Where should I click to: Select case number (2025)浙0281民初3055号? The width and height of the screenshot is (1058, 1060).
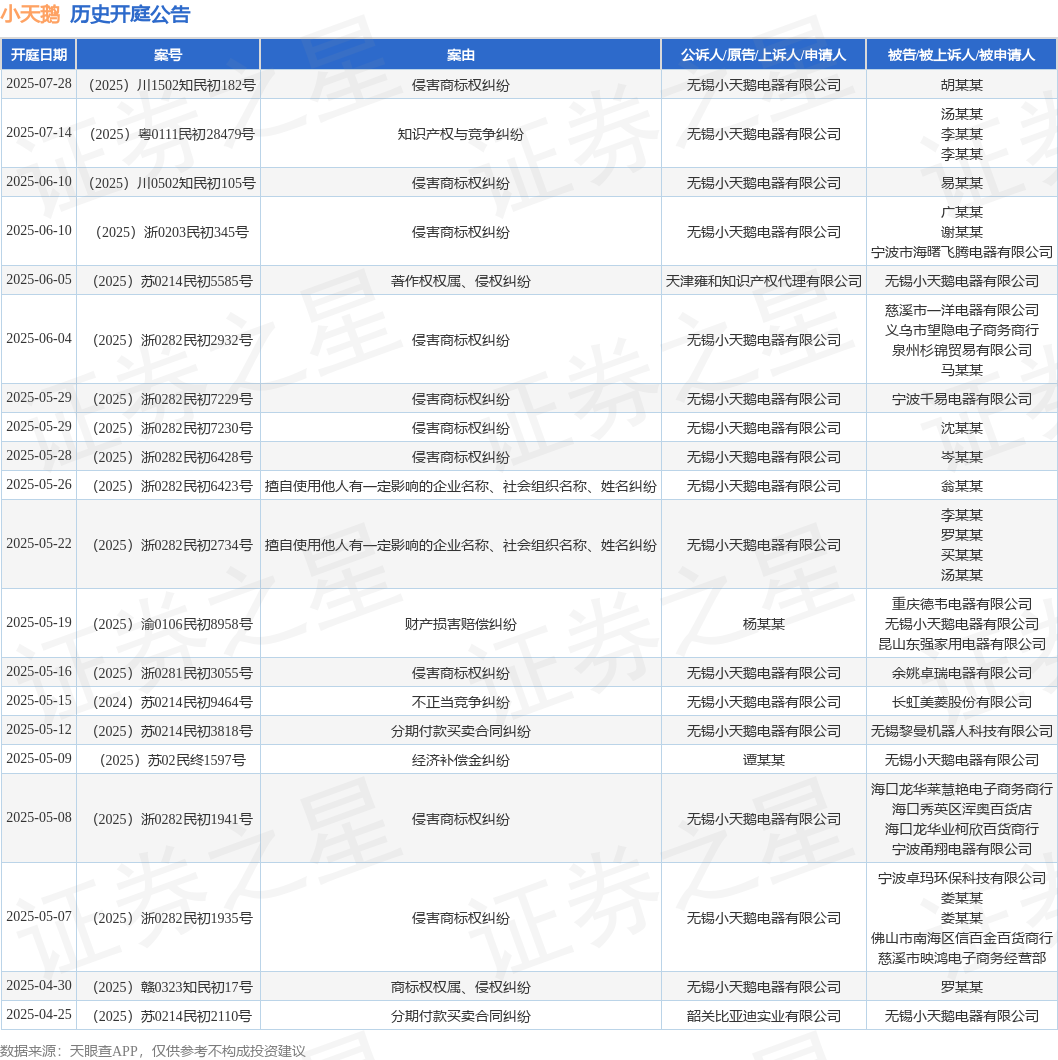tap(172, 673)
